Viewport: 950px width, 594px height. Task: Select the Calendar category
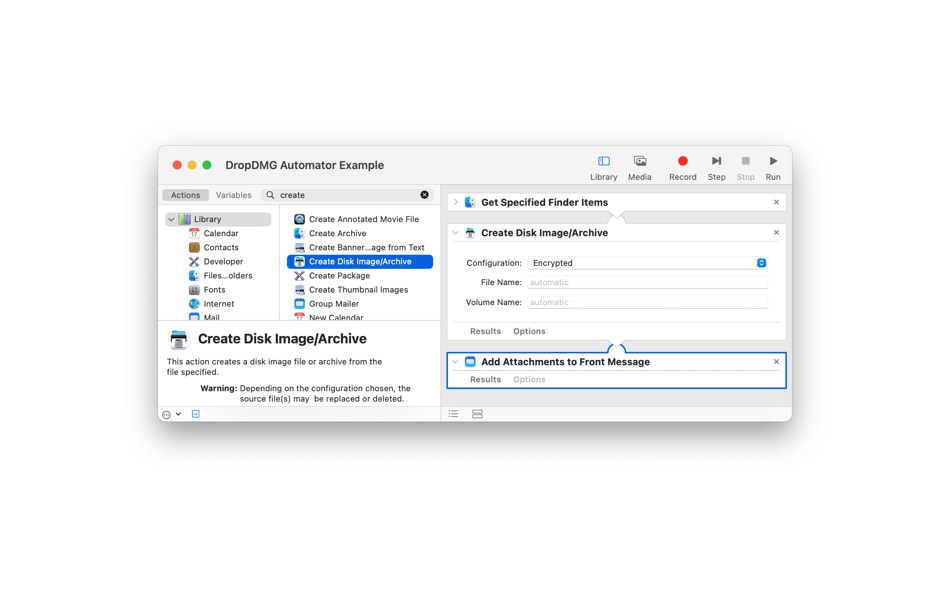click(221, 233)
